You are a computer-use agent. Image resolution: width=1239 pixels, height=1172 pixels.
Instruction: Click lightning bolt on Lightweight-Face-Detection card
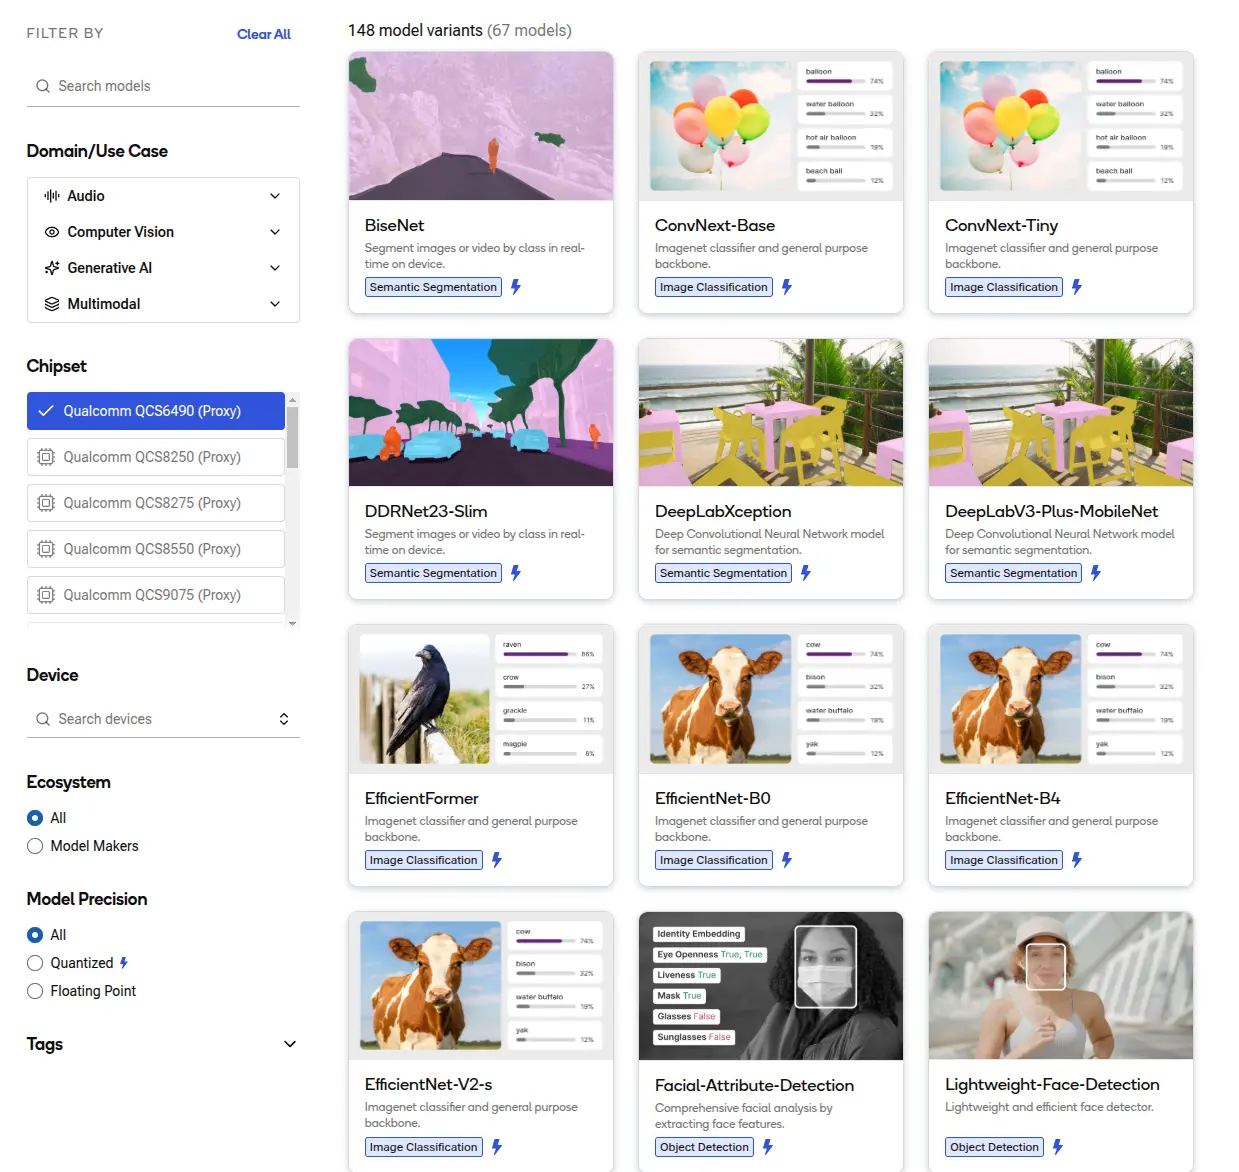pyautogui.click(x=1058, y=1147)
